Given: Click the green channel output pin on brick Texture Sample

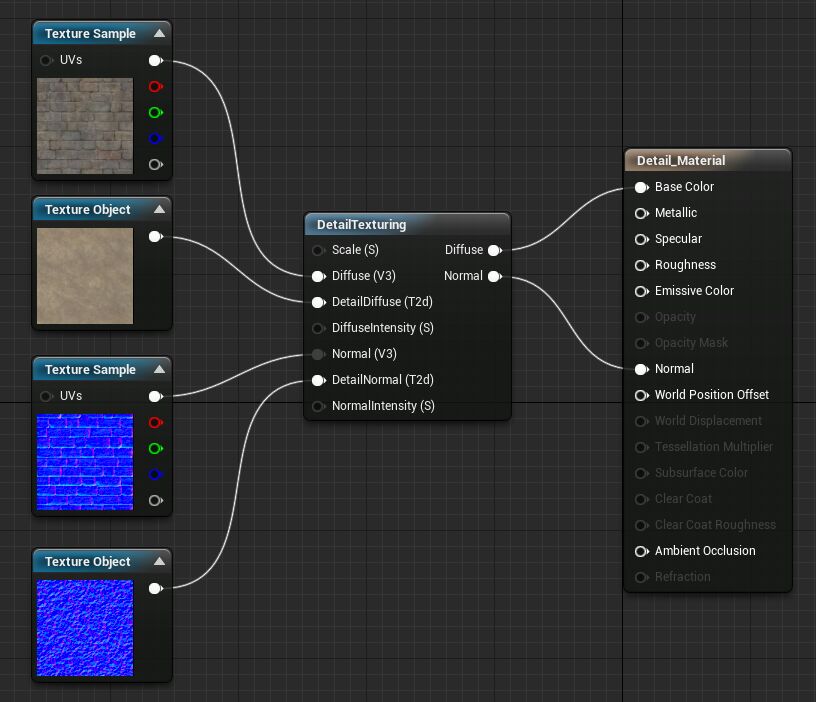Looking at the screenshot, I should click(155, 112).
